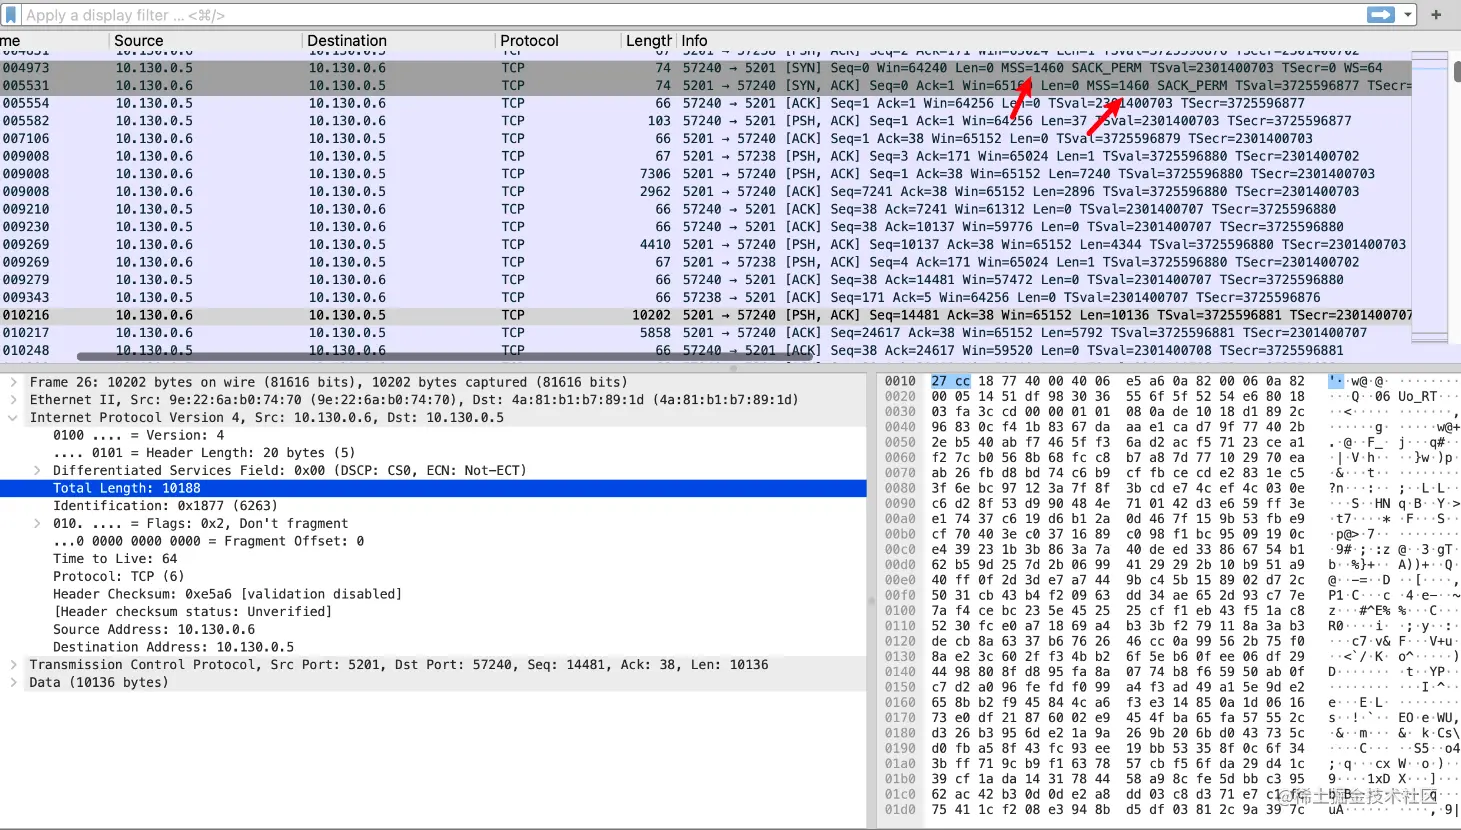This screenshot has height=830, width=1461.
Task: Expand the Flags: 0x2 Don't fragment node
Action: coord(37,524)
